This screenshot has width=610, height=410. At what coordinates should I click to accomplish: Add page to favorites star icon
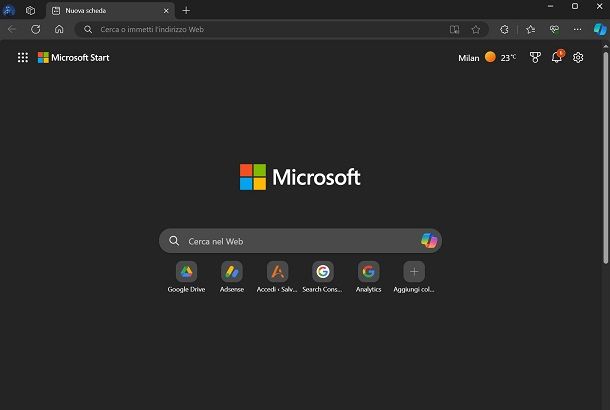[476, 30]
